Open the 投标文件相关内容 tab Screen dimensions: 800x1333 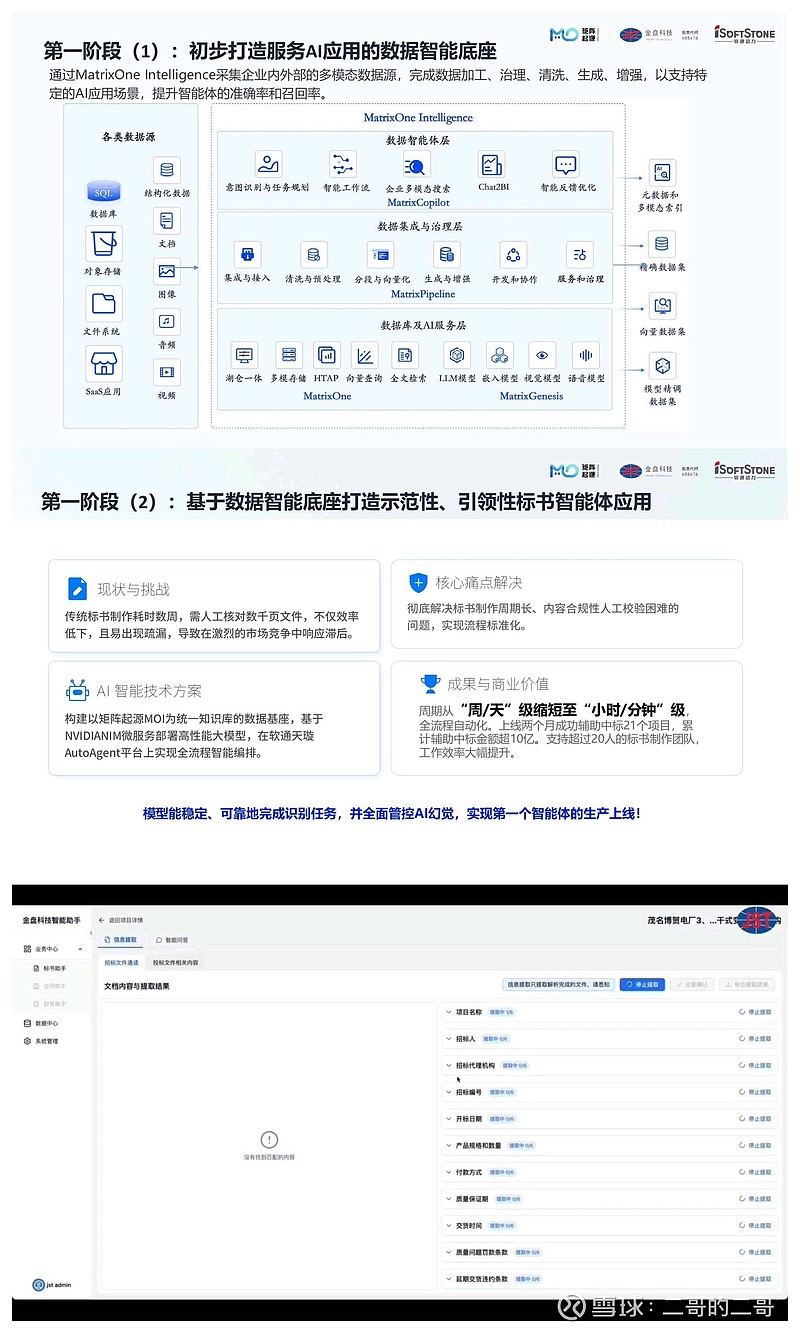pyautogui.click(x=175, y=963)
